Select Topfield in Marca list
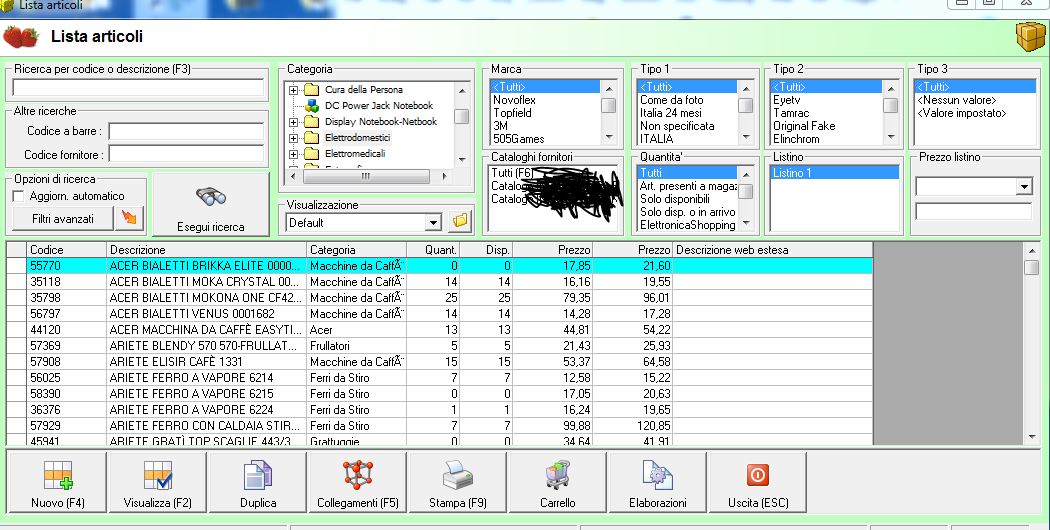This screenshot has height=530, width=1050. point(512,113)
